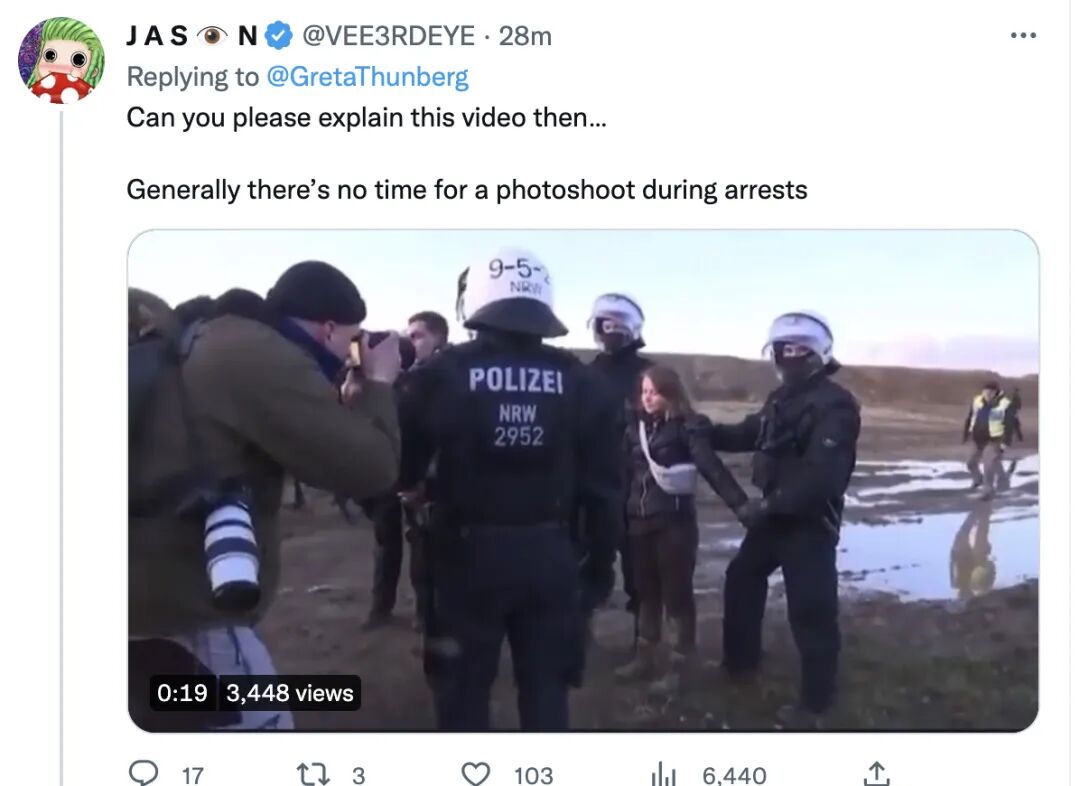Like the tweet with the heart icon
The width and height of the screenshot is (1080, 786).
click(x=475, y=774)
